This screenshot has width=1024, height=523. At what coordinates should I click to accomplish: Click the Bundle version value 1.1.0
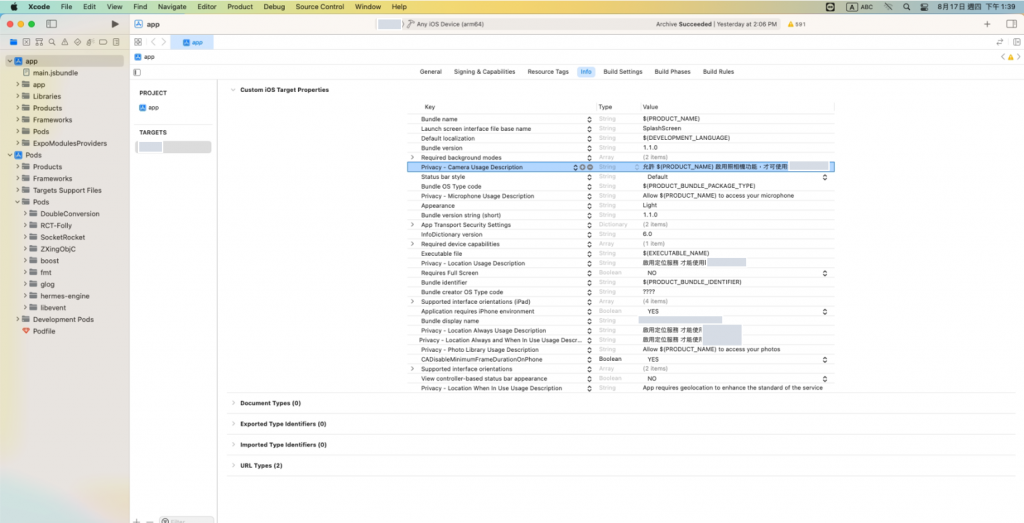point(650,148)
